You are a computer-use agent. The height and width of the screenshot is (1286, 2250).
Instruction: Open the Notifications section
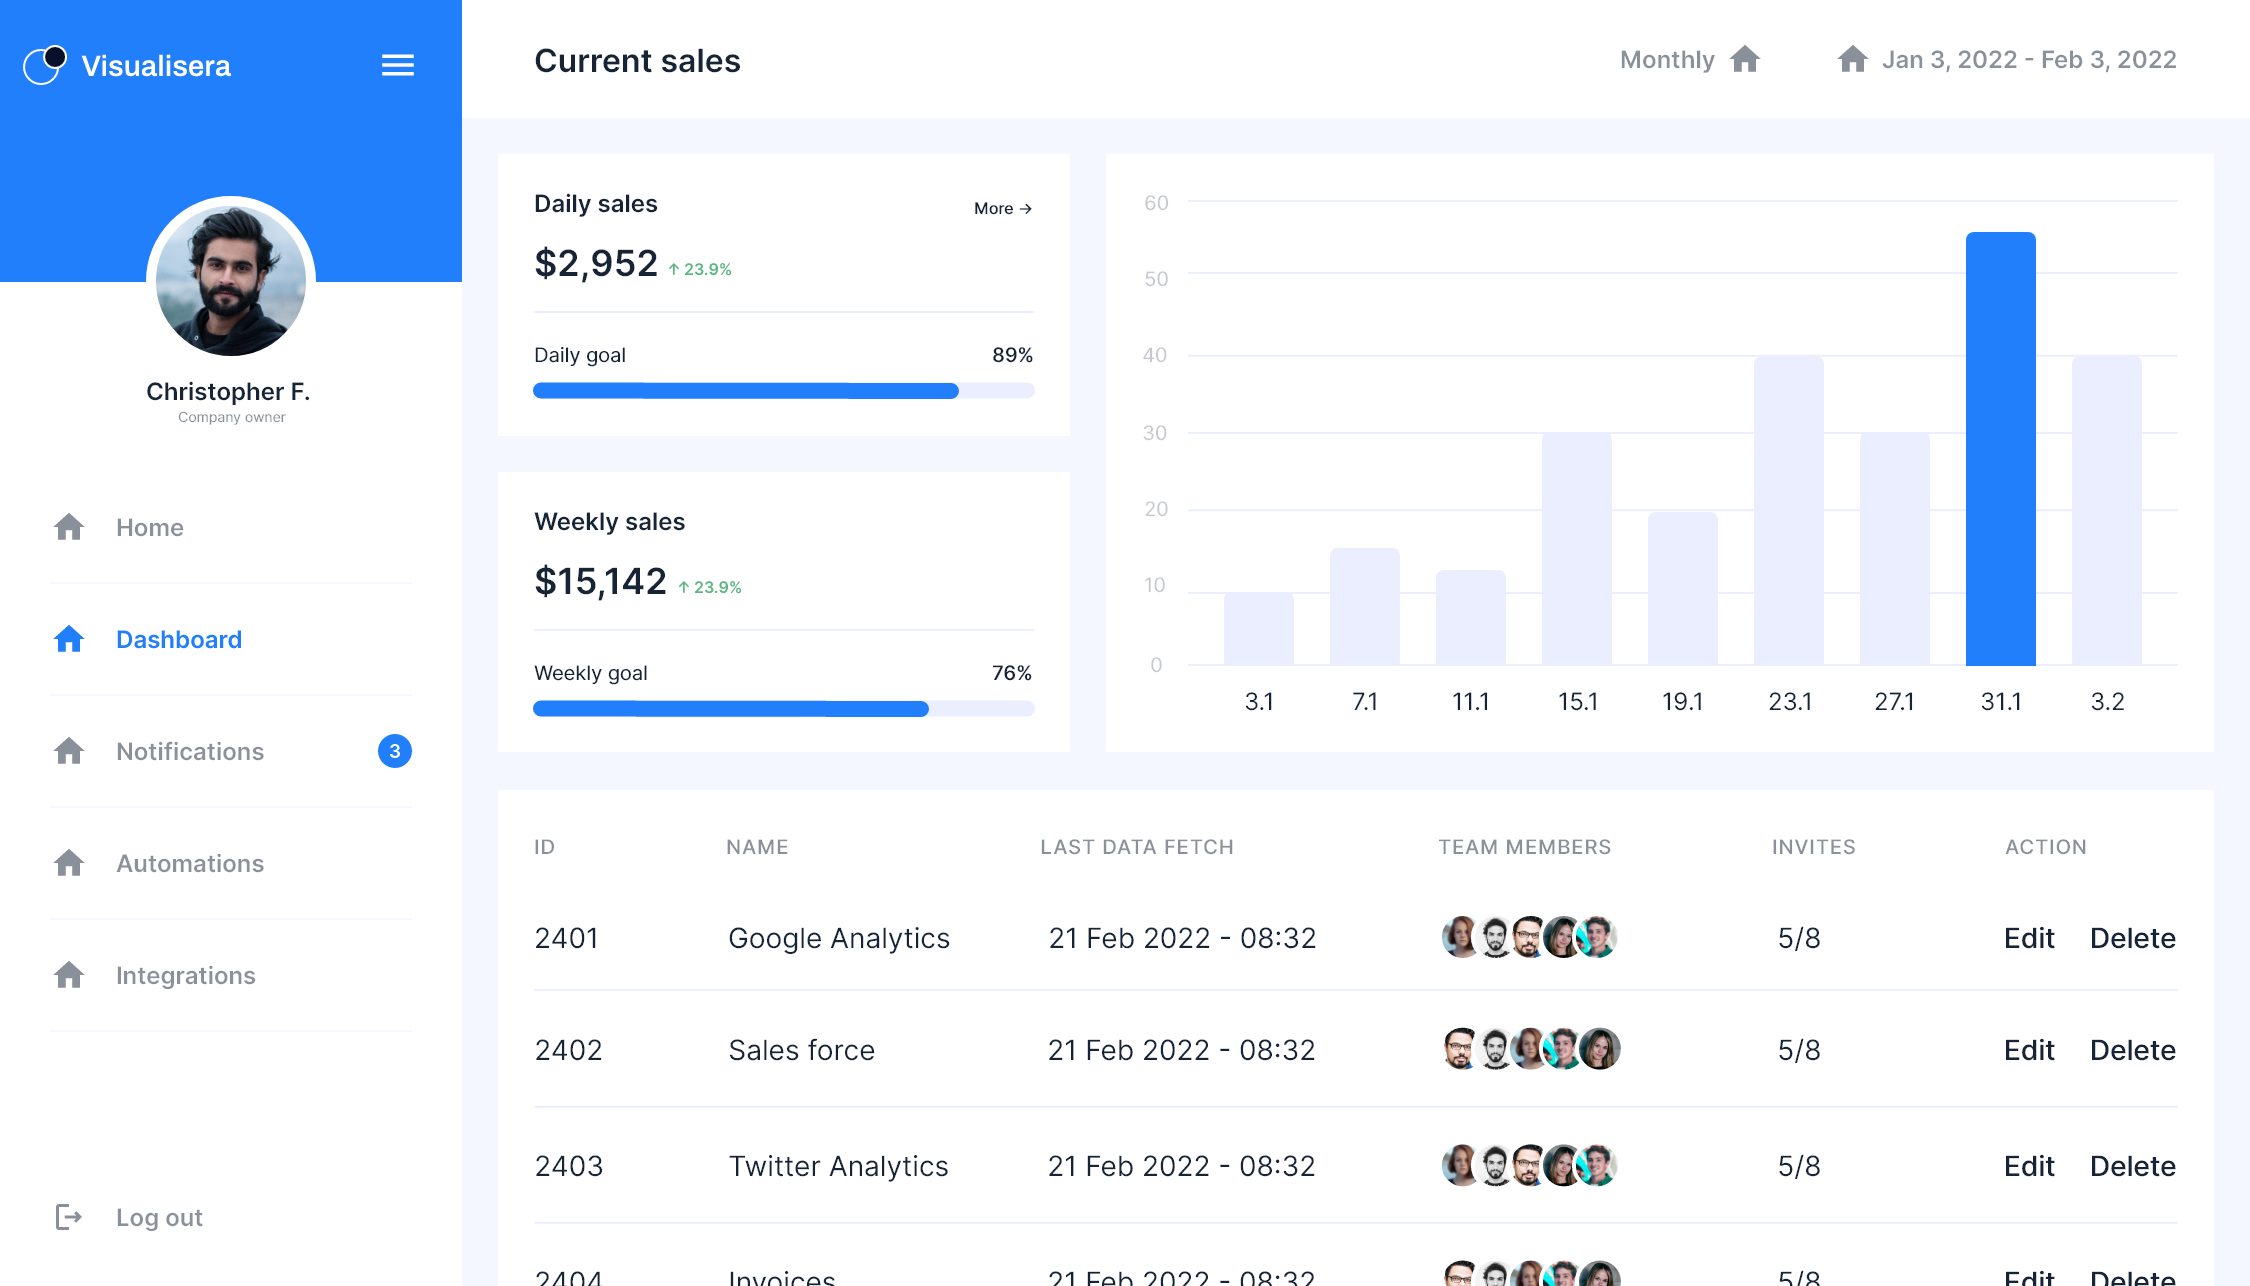[190, 751]
